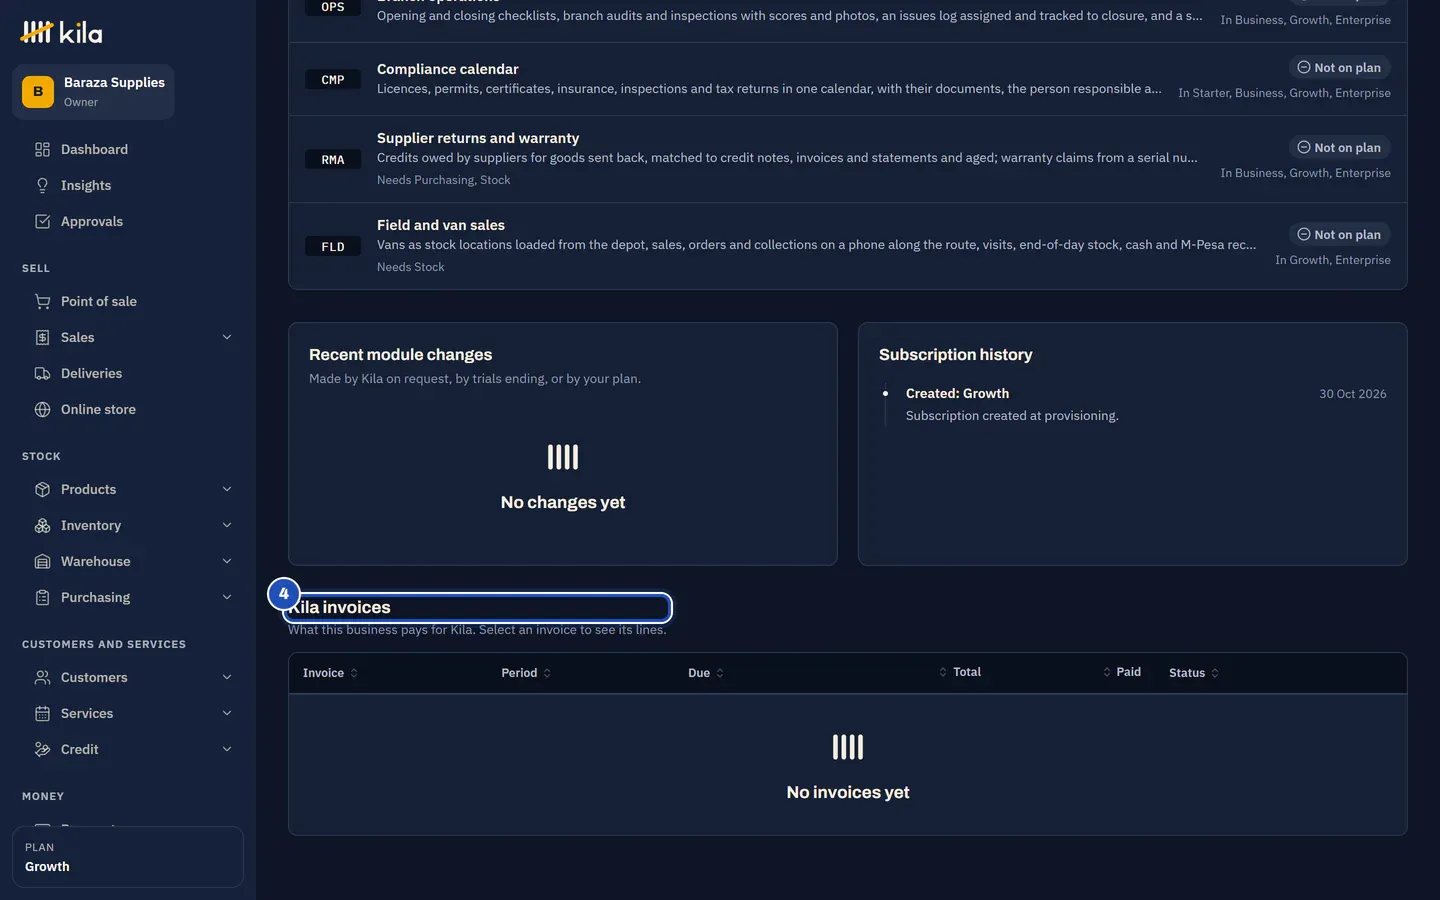This screenshot has width=1440, height=900.
Task: Navigate to Deliveries
Action: coord(128,374)
